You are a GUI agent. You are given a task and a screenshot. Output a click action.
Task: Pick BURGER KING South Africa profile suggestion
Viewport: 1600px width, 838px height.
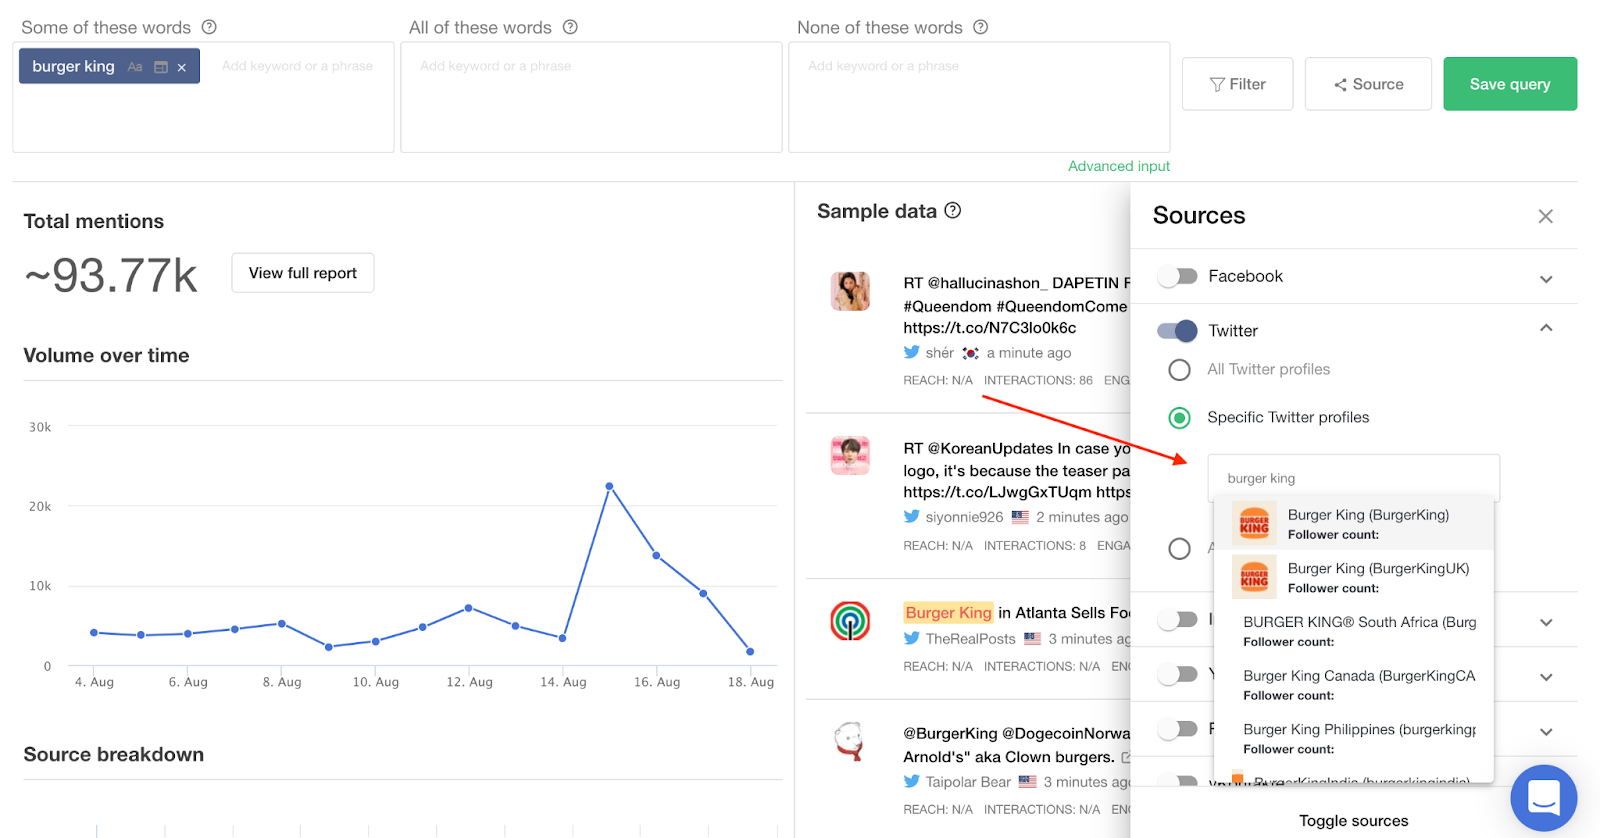point(1354,631)
